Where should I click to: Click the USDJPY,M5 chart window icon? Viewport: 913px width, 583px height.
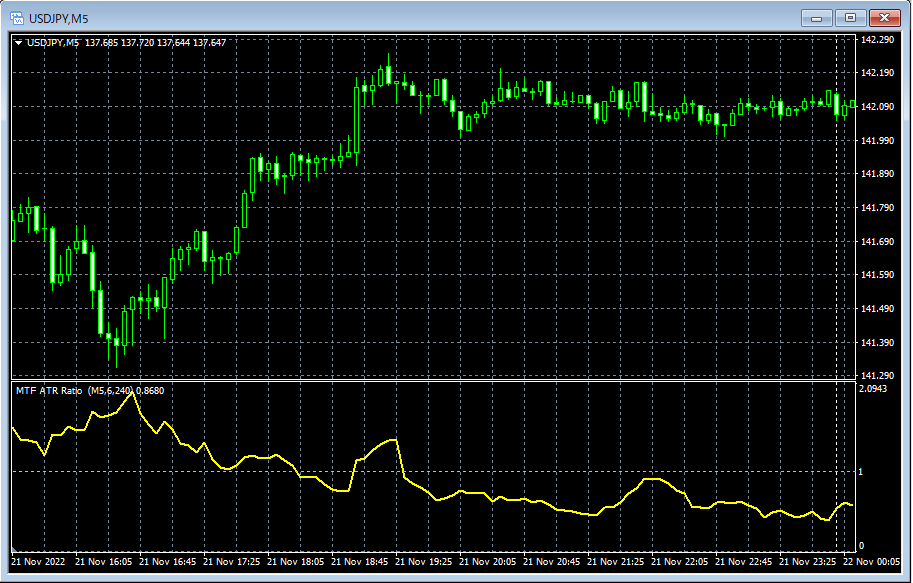17,19
